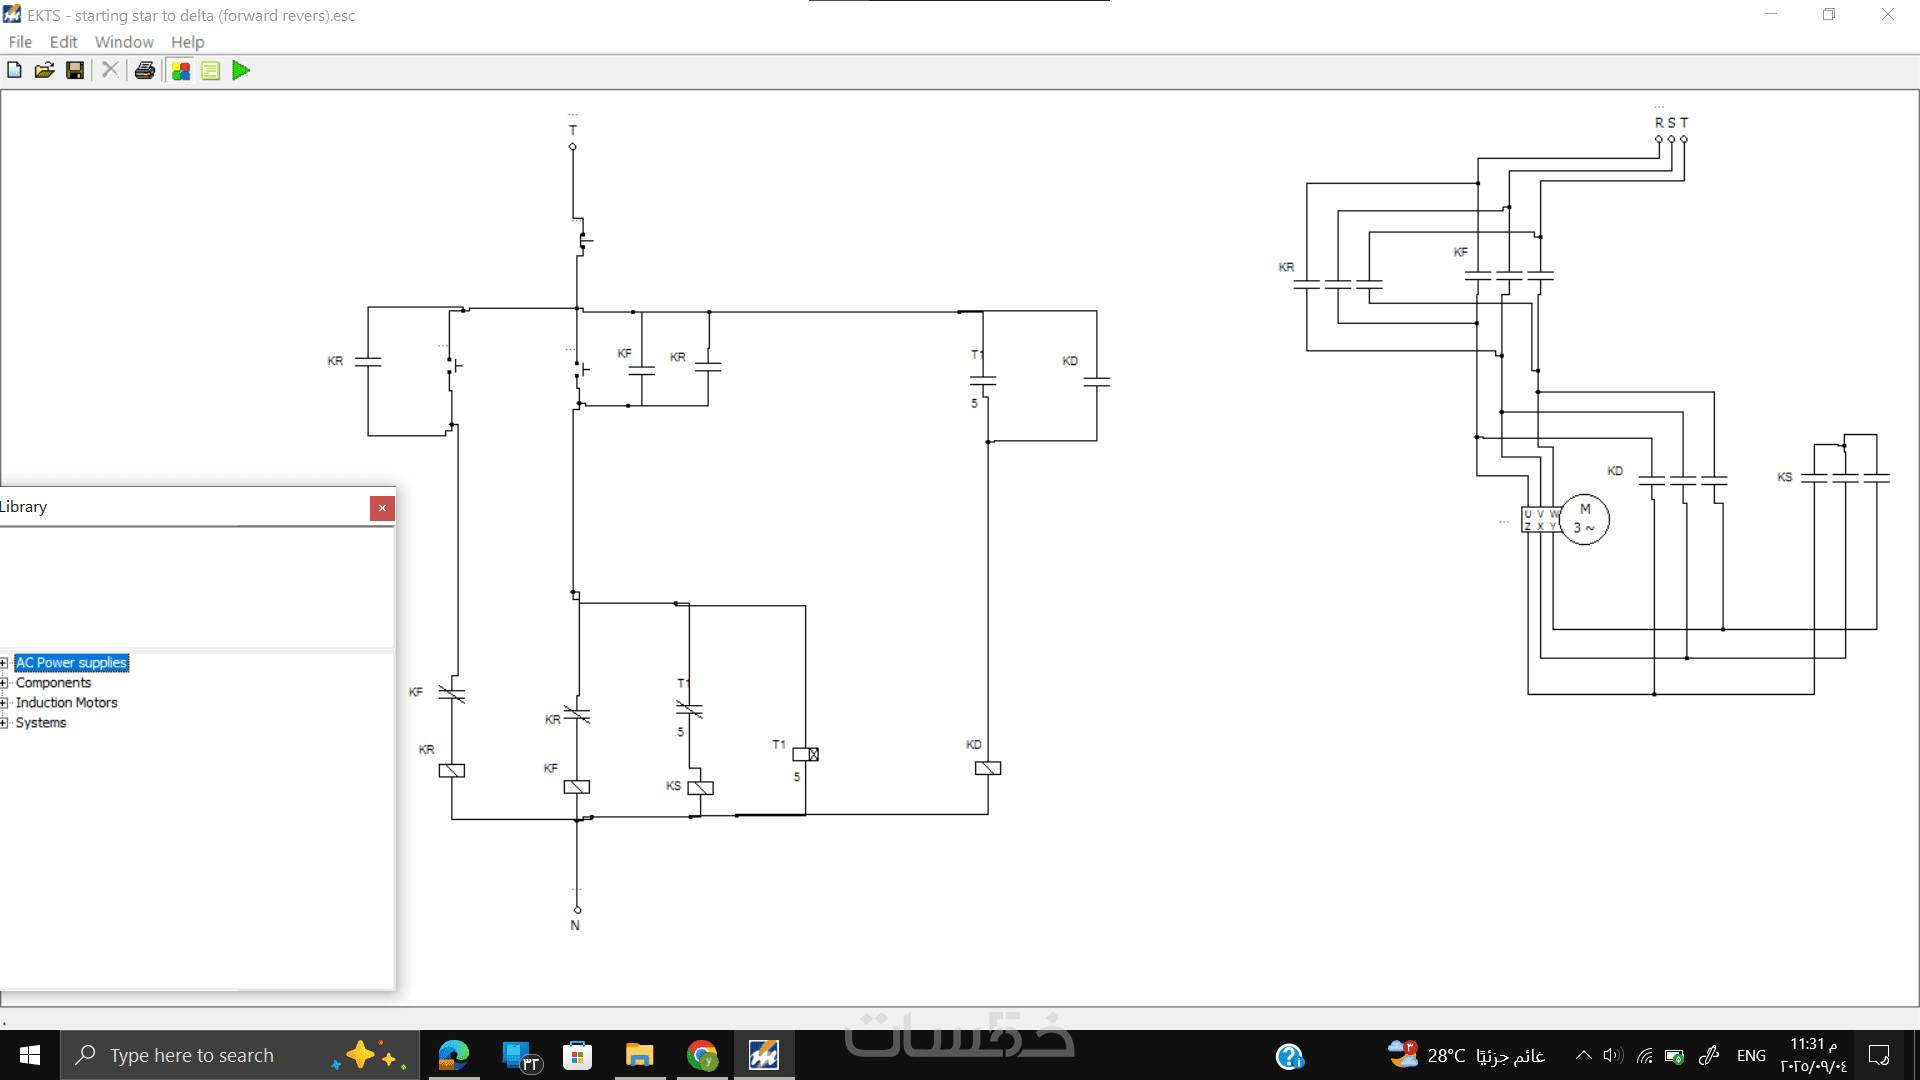Select the Systems library item
1920x1080 pixels.
pyautogui.click(x=41, y=723)
